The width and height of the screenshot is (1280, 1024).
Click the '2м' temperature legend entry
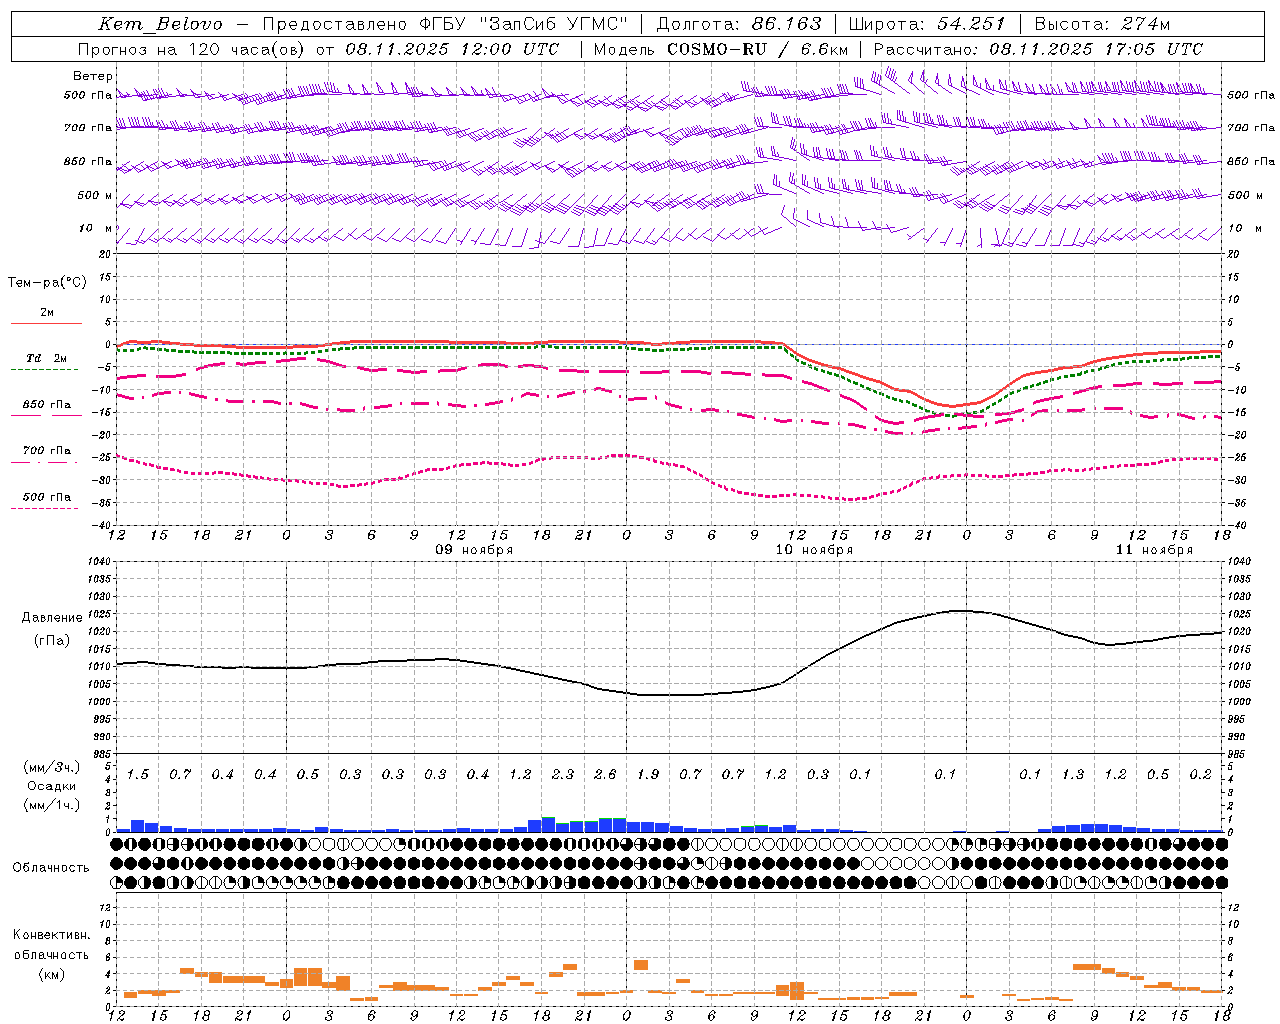click(x=47, y=313)
